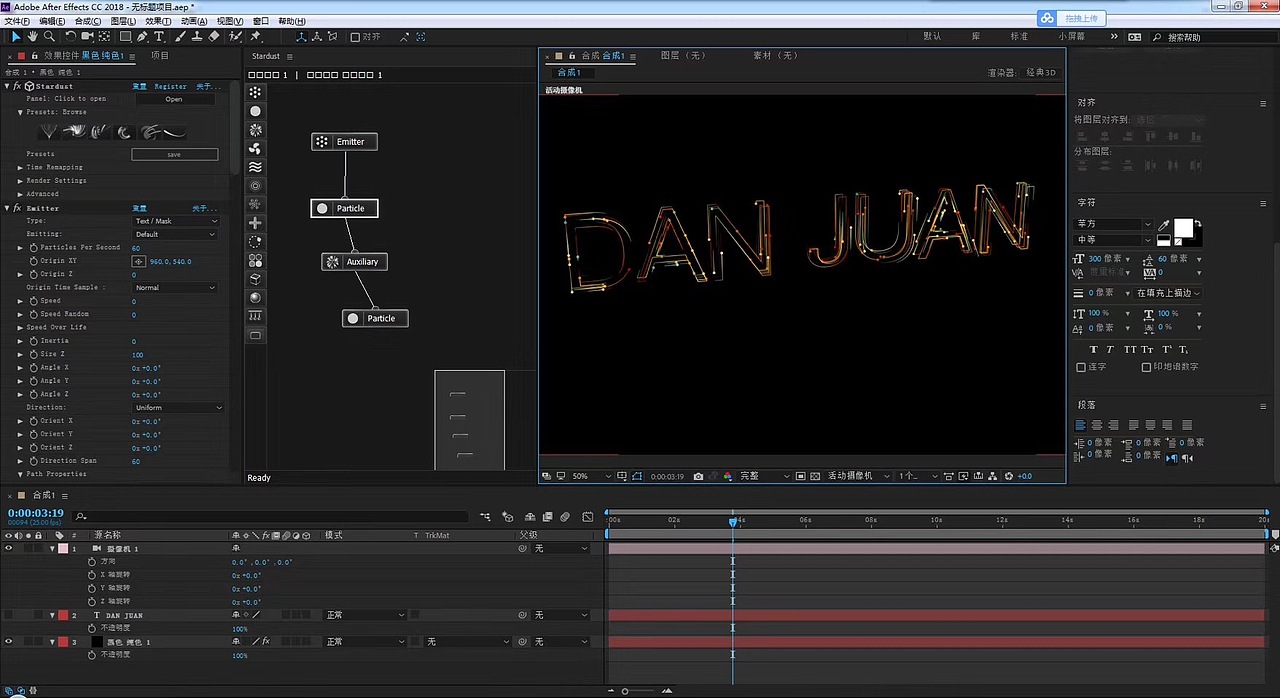Select the Pen tool

point(142,37)
